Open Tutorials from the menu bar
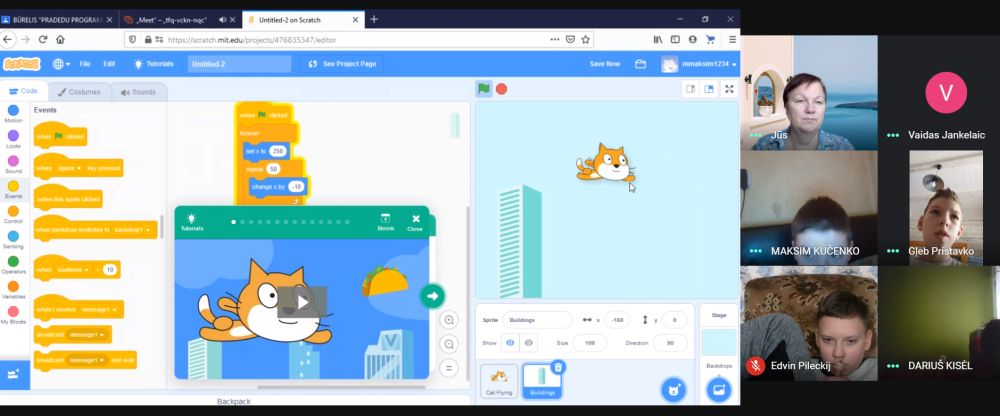The width and height of the screenshot is (1000, 416). click(154, 64)
